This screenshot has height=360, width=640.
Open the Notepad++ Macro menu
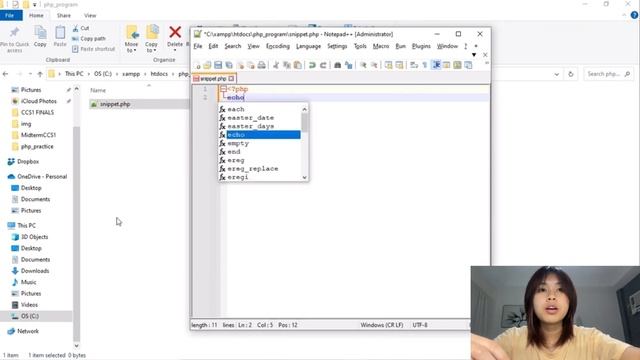click(x=381, y=46)
